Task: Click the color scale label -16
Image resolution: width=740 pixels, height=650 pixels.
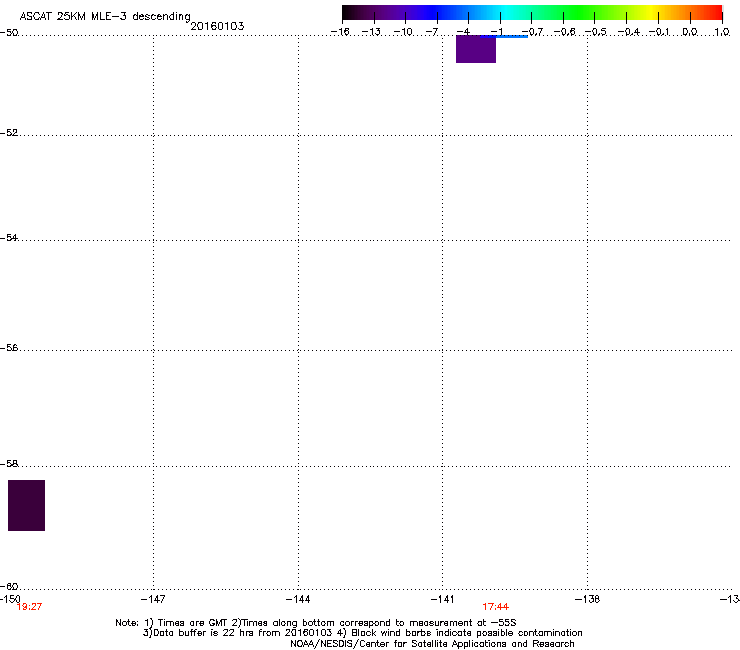Action: tap(340, 32)
